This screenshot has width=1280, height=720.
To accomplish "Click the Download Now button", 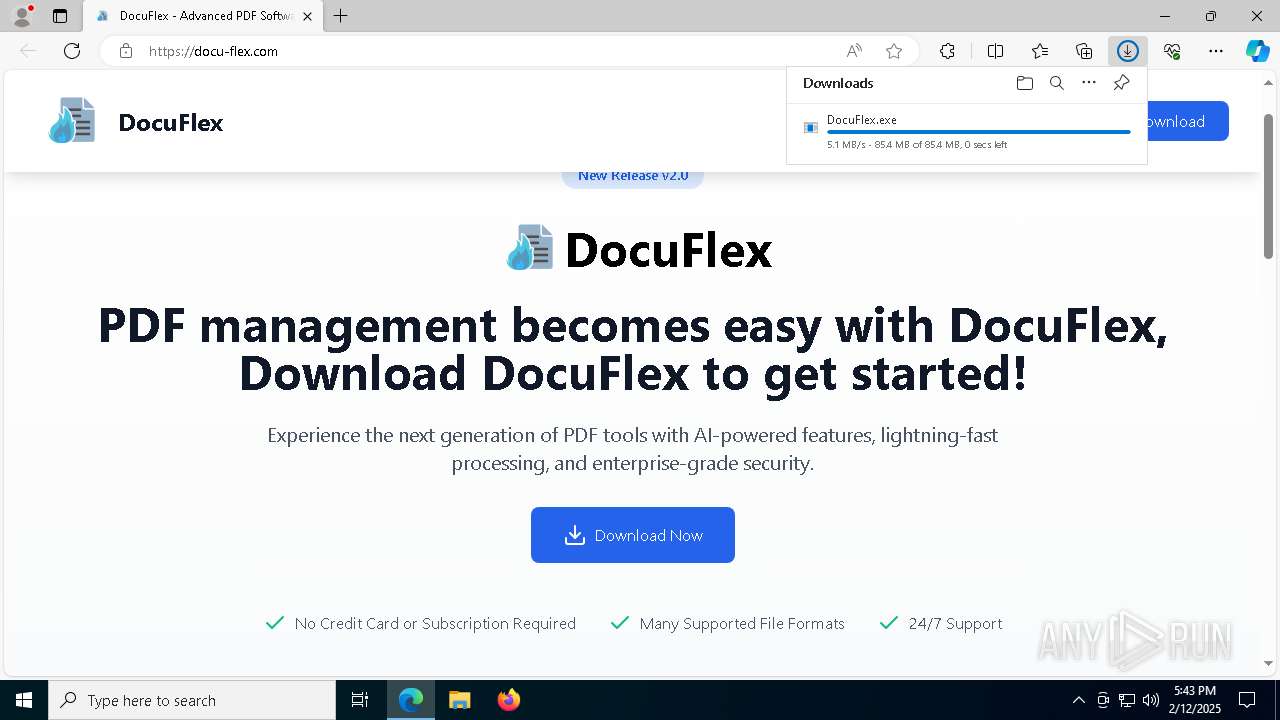I will click(x=633, y=535).
